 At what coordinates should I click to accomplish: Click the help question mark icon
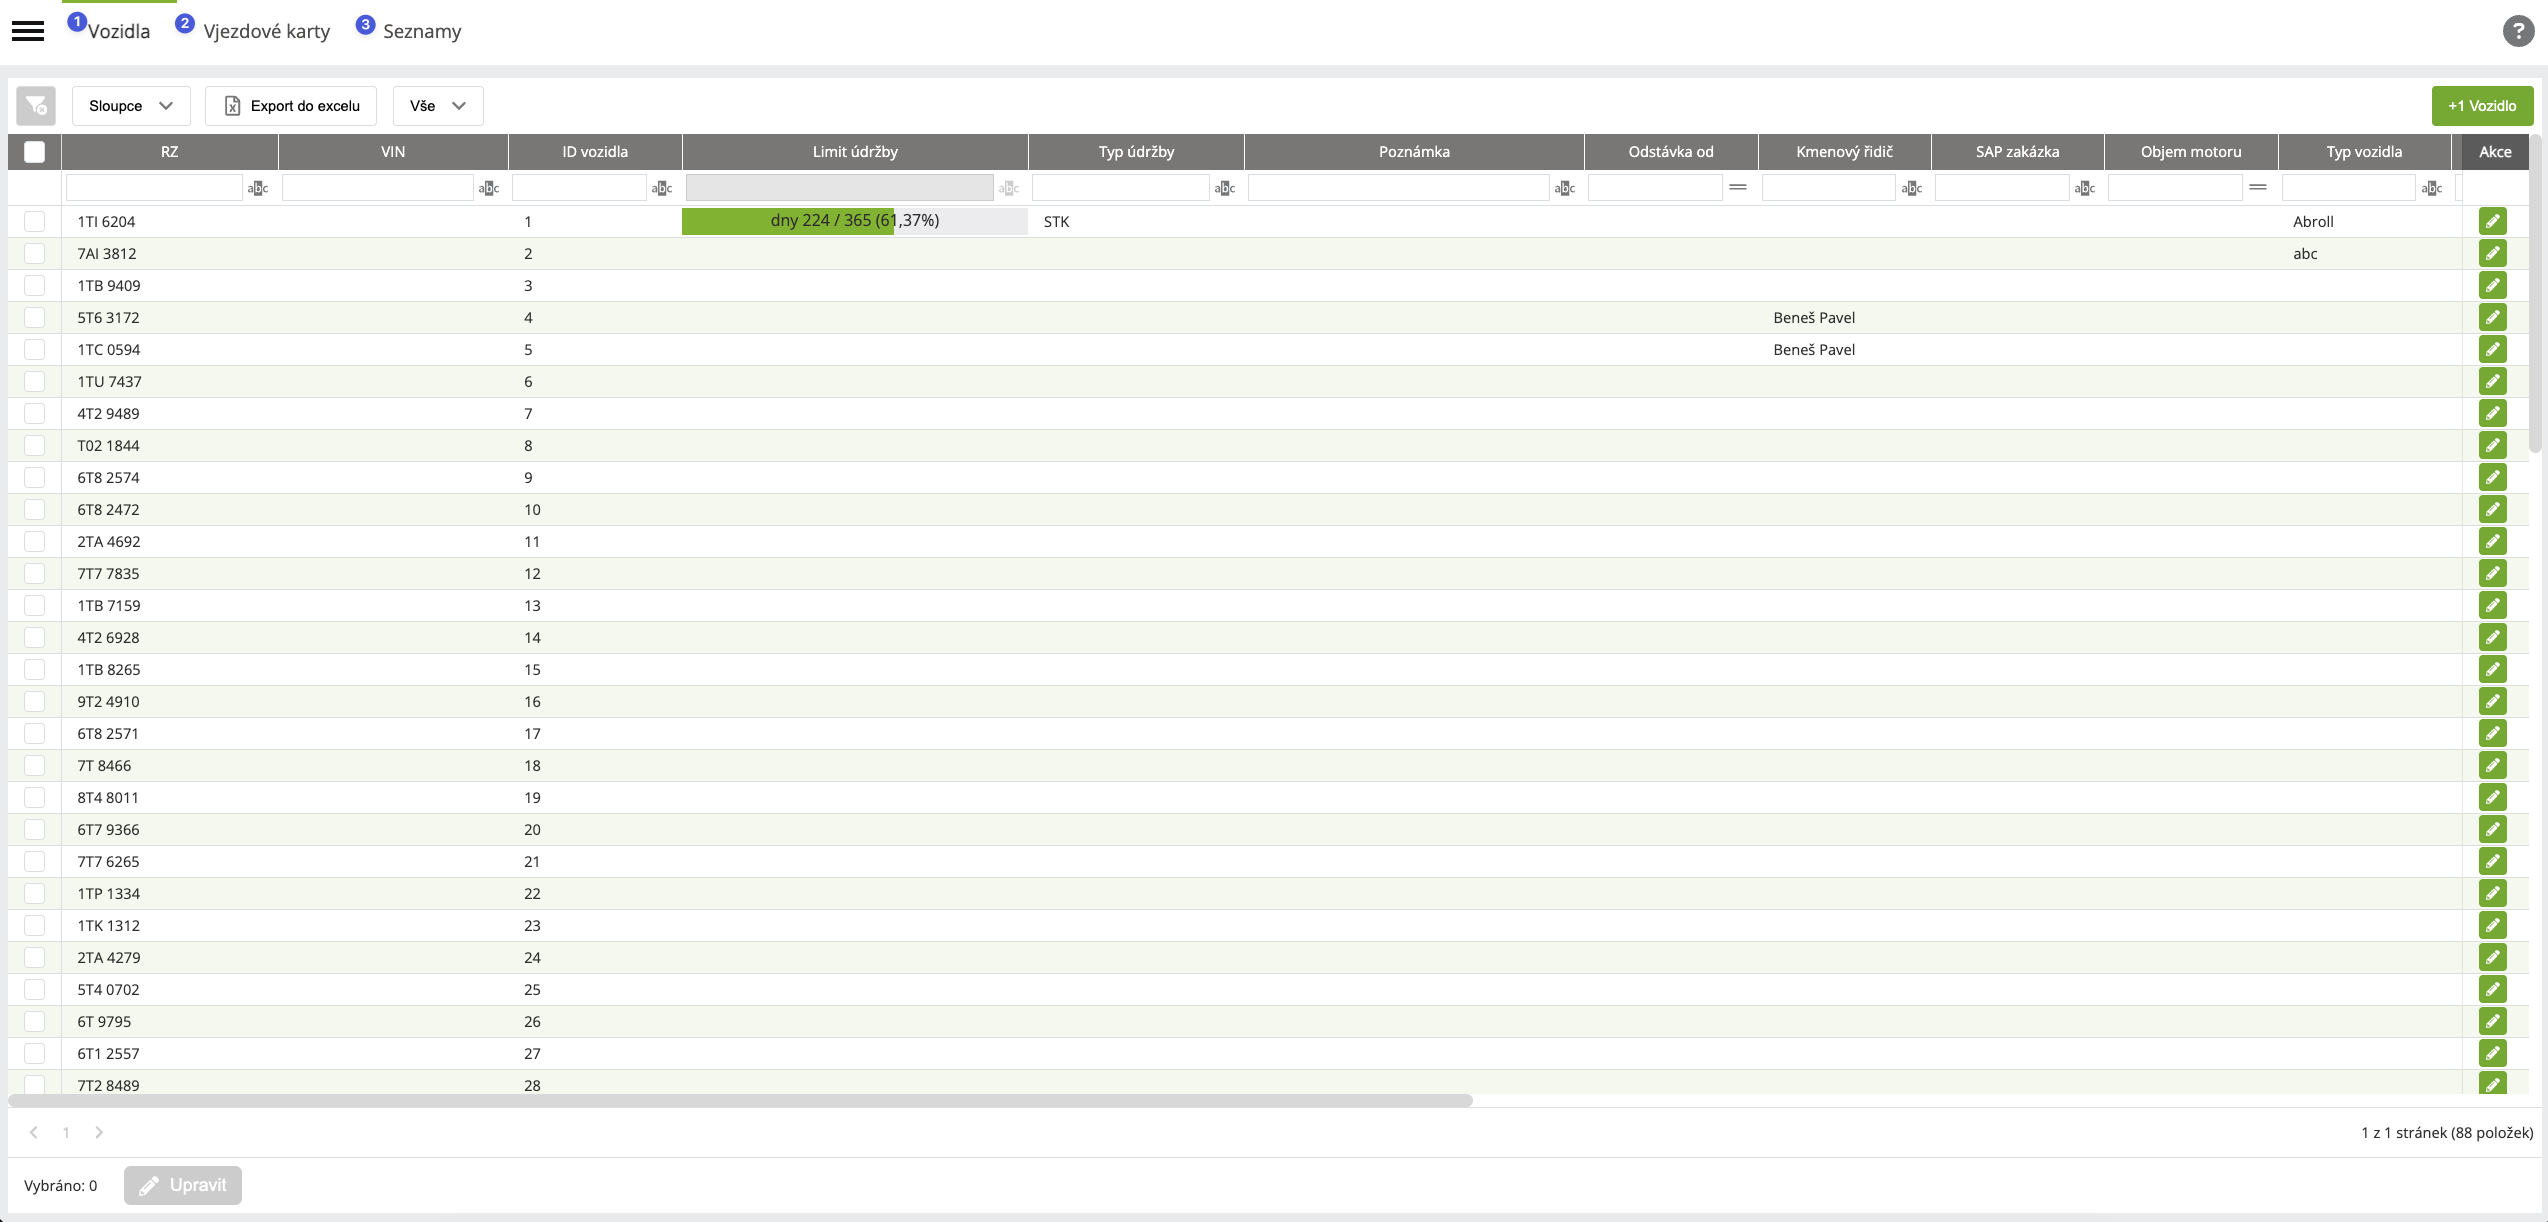click(2517, 31)
